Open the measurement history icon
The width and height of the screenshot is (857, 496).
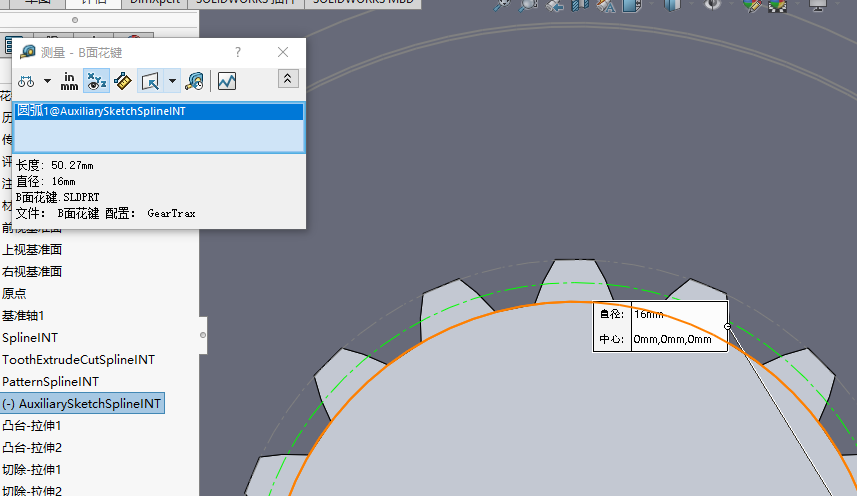[x=195, y=81]
